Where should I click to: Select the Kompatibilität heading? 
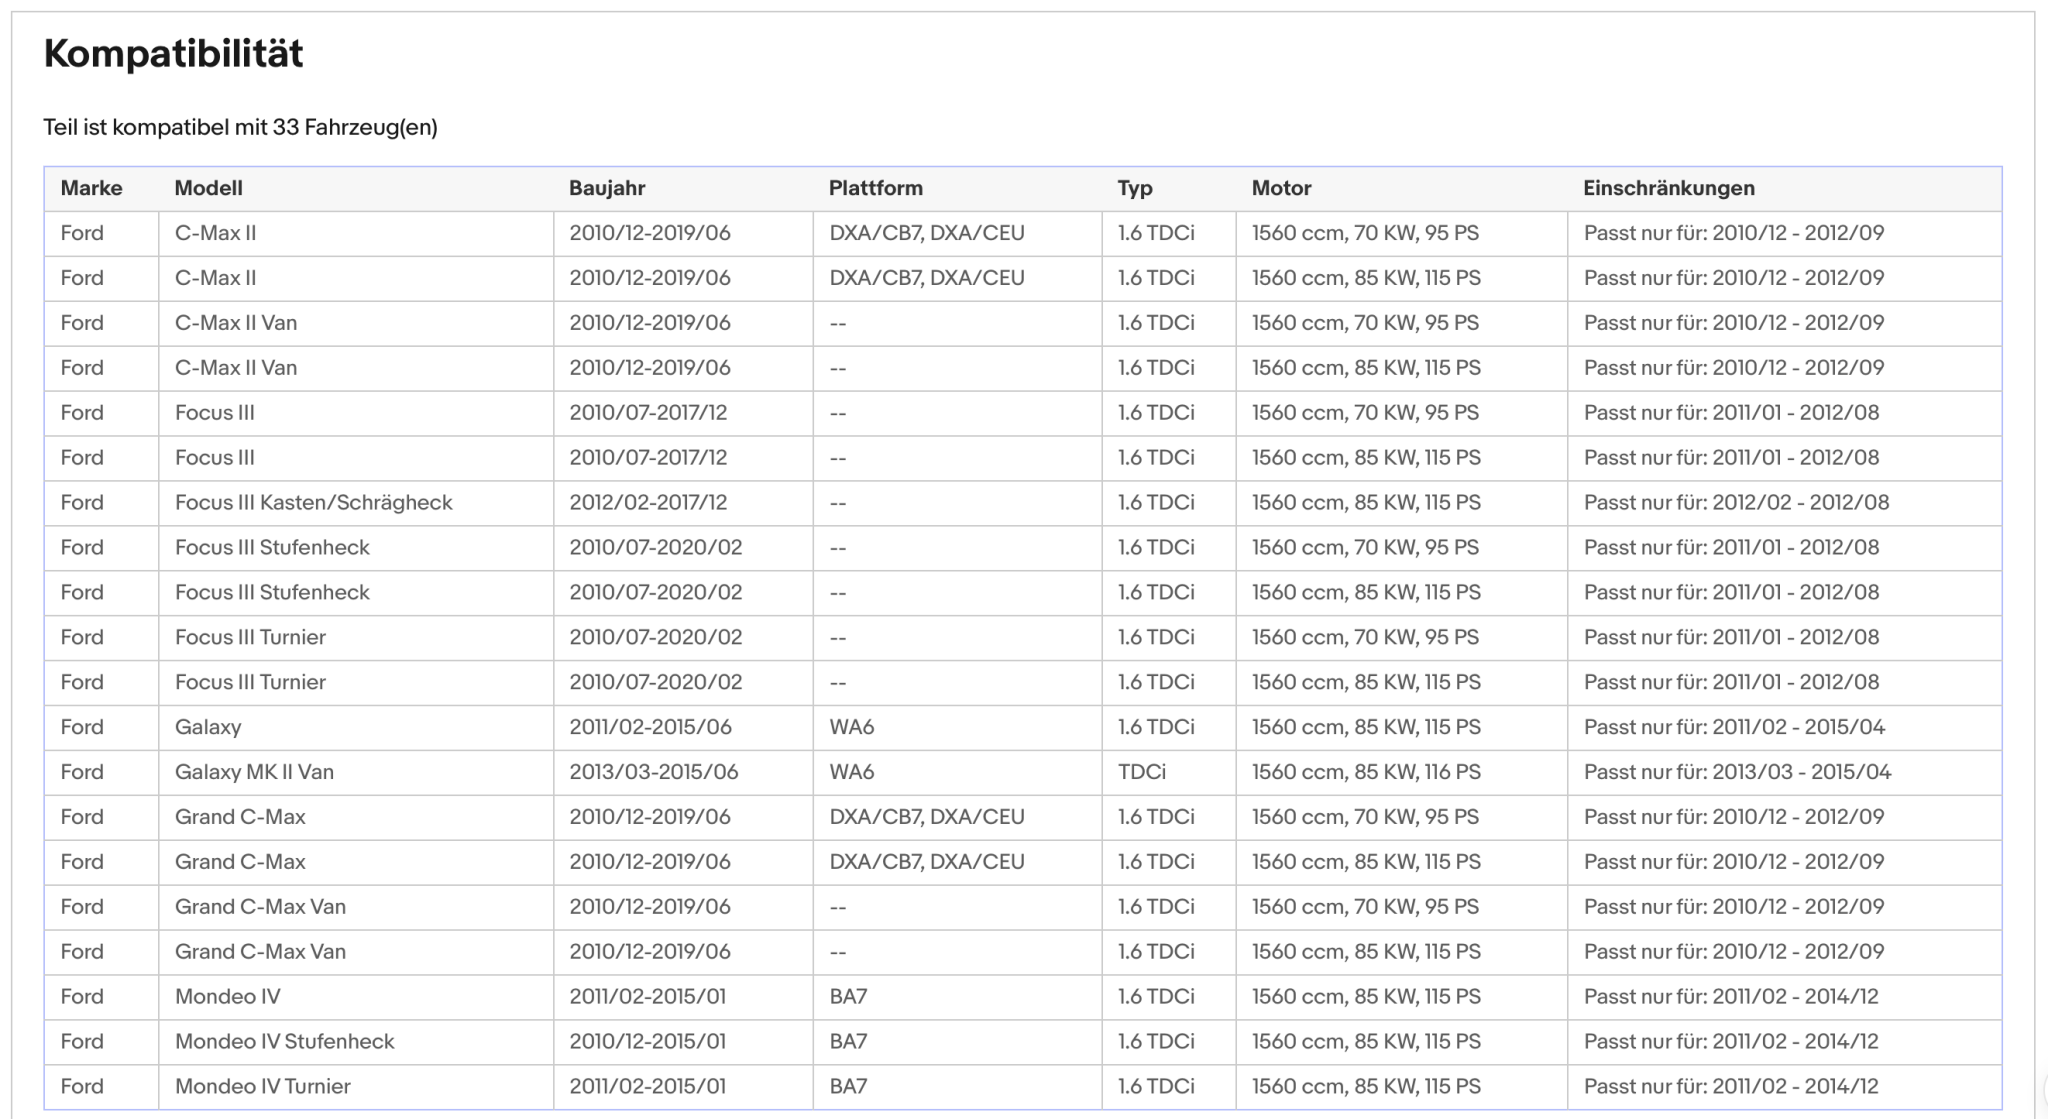173,53
